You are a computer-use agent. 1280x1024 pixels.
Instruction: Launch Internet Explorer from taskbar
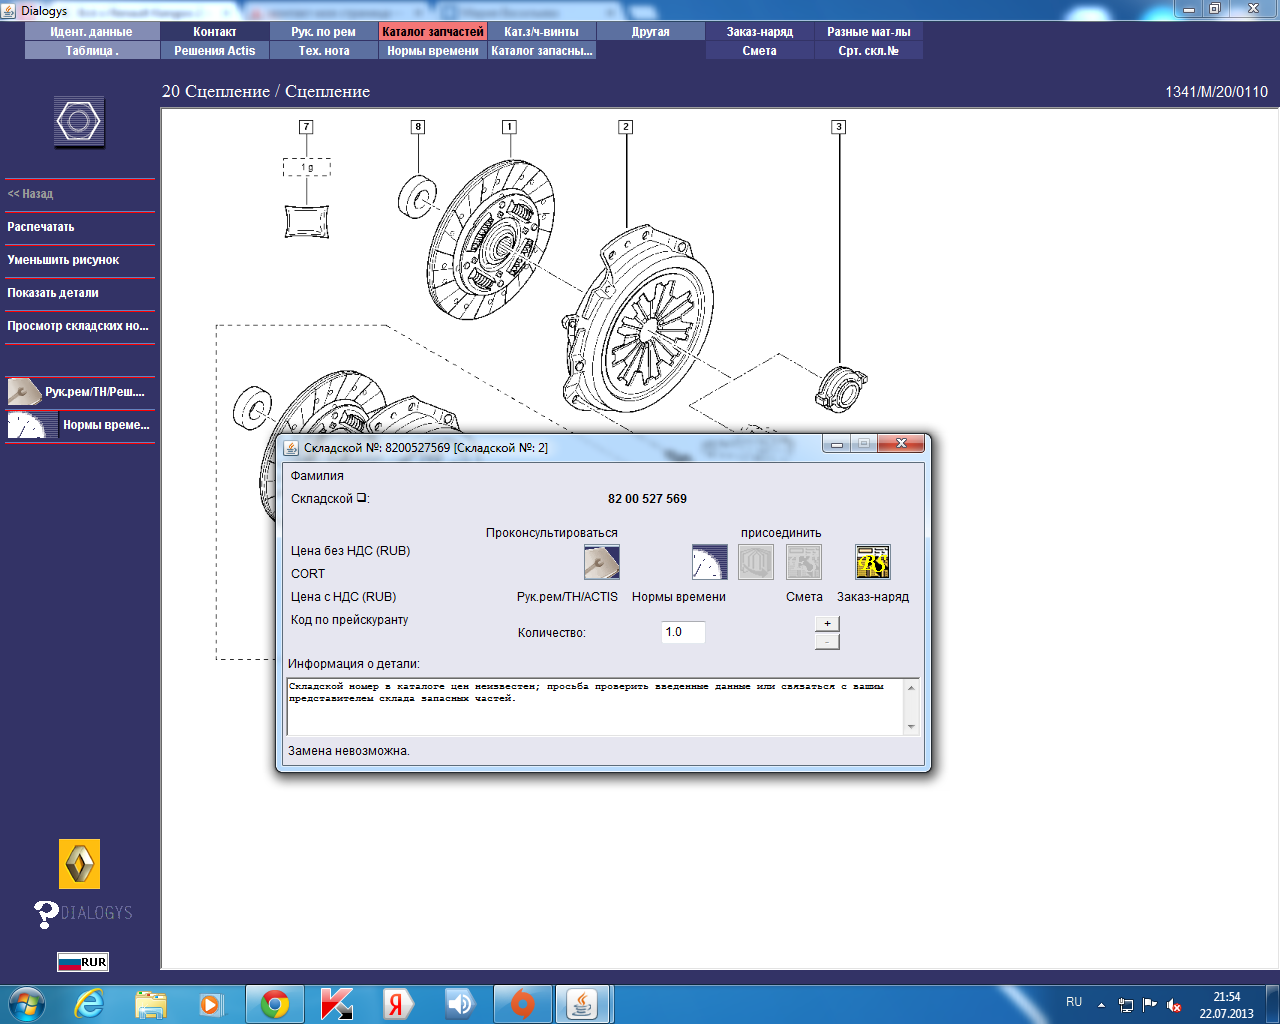click(x=90, y=1004)
